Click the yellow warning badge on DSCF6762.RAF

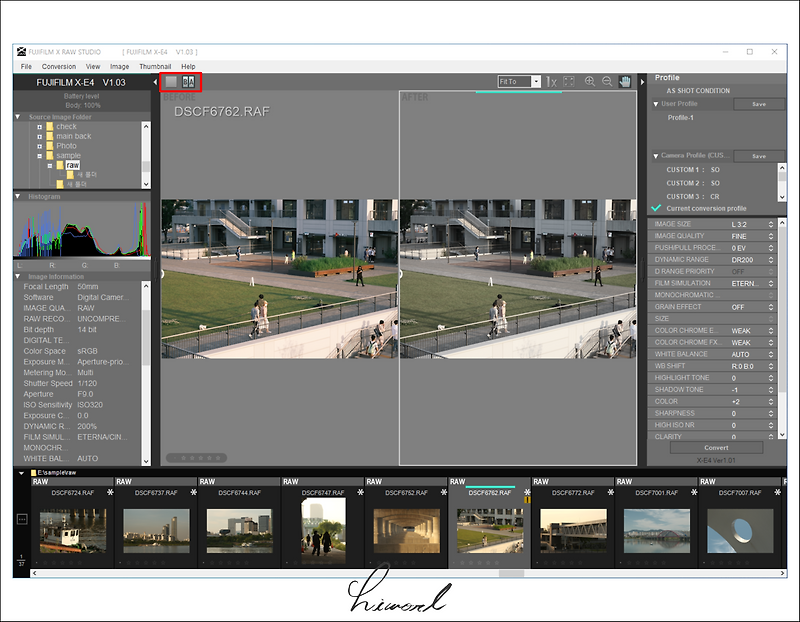[x=527, y=500]
